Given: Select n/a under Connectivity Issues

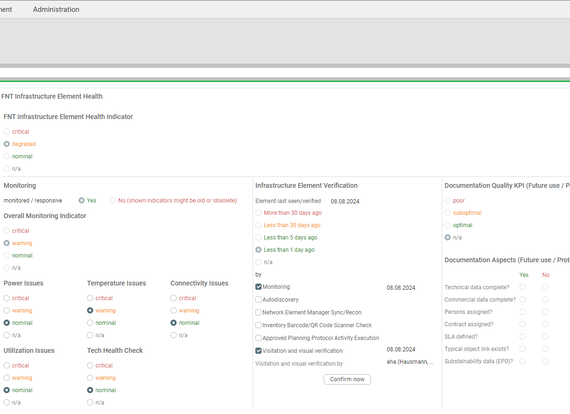Looking at the screenshot, I should 173,335.
